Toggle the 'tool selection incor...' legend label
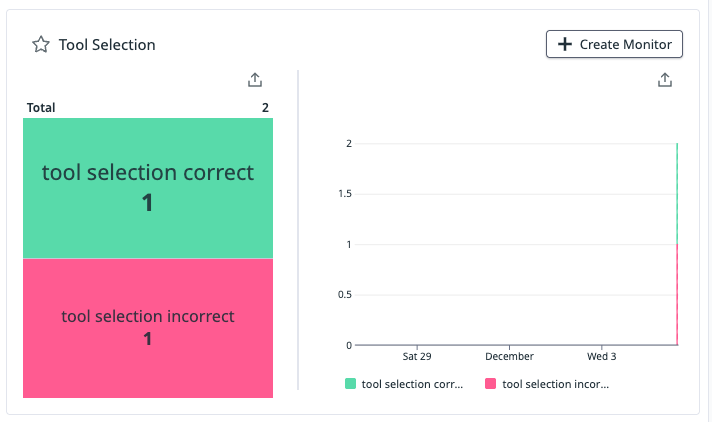Screen dimensions: 712x422 tap(555, 383)
